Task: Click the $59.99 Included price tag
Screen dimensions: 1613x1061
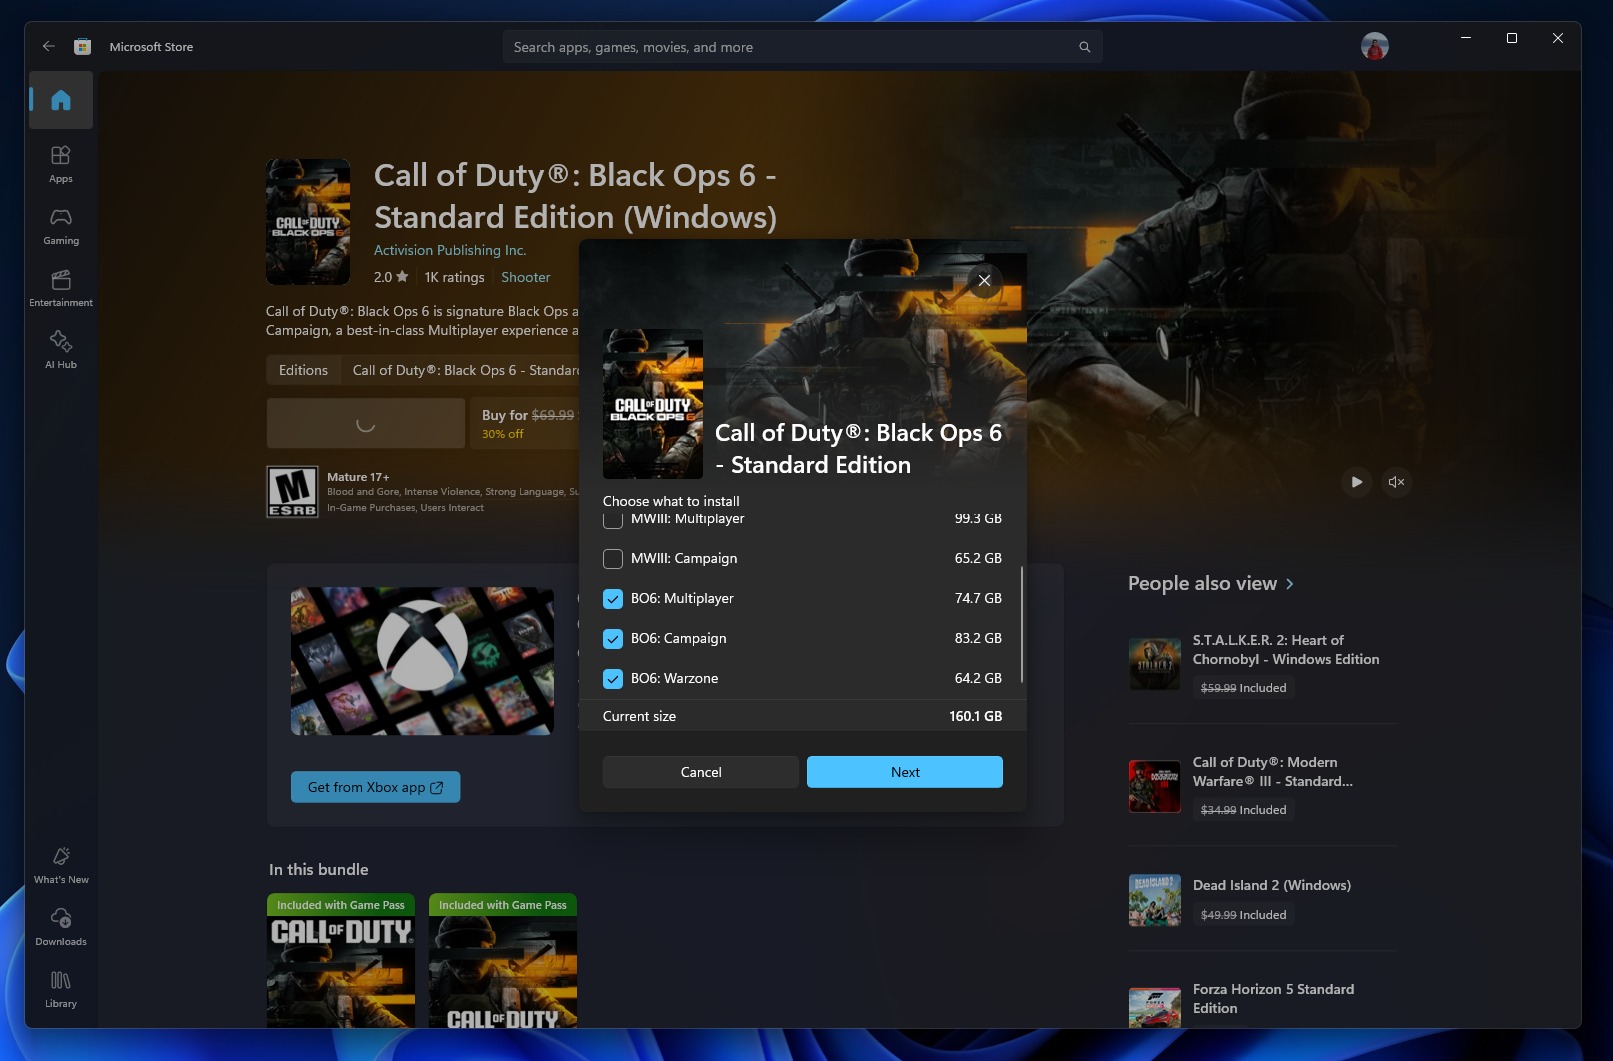Action: pyautogui.click(x=1243, y=688)
